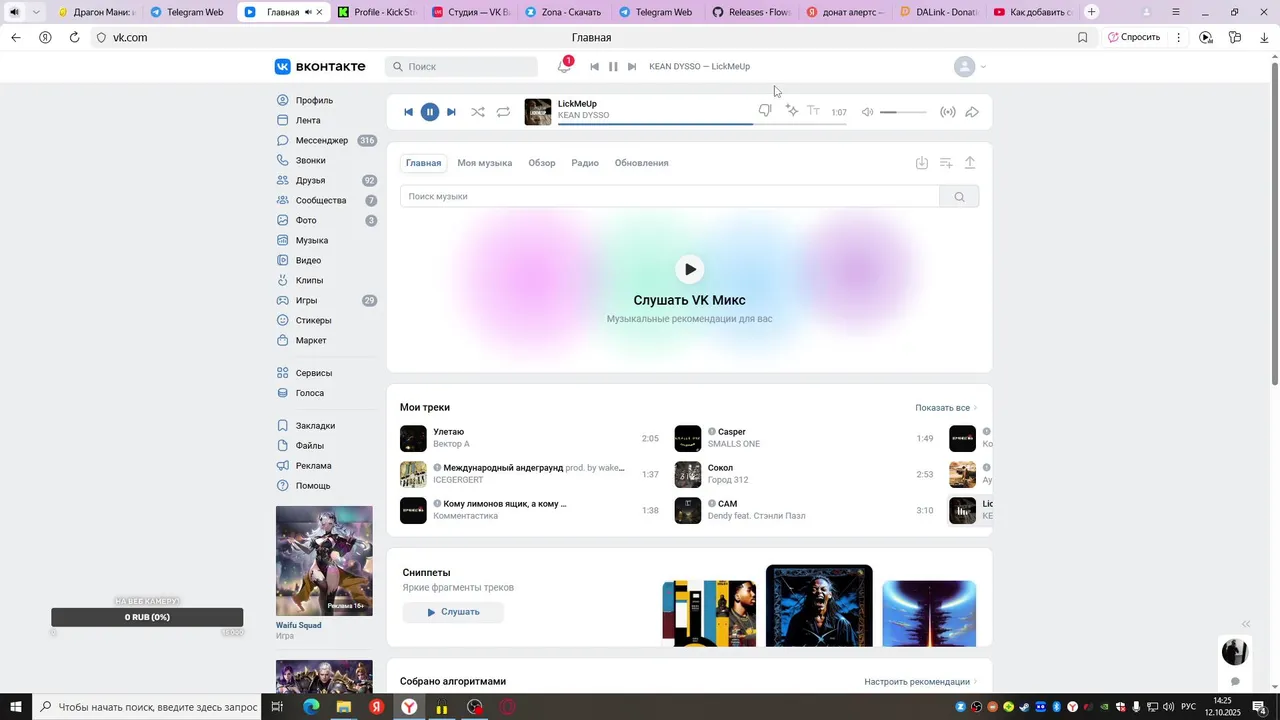Click previous track in header mini-player

click(x=594, y=66)
